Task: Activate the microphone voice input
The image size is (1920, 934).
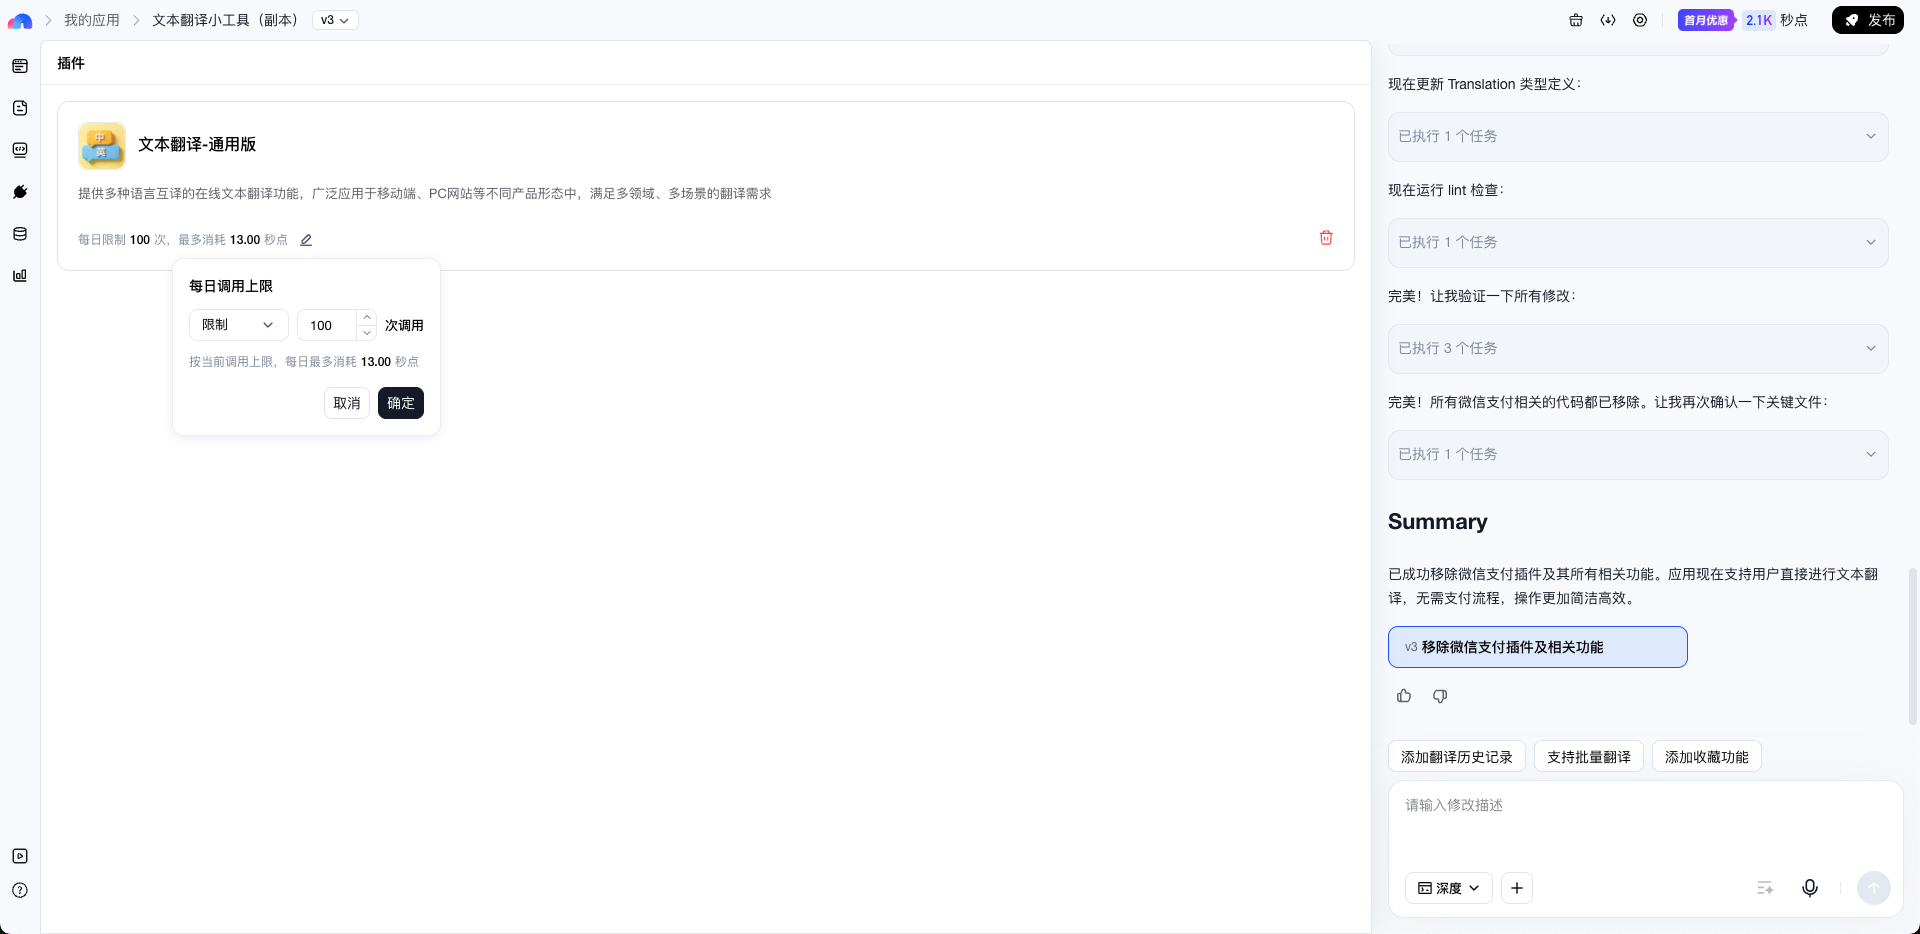Action: [1809, 888]
